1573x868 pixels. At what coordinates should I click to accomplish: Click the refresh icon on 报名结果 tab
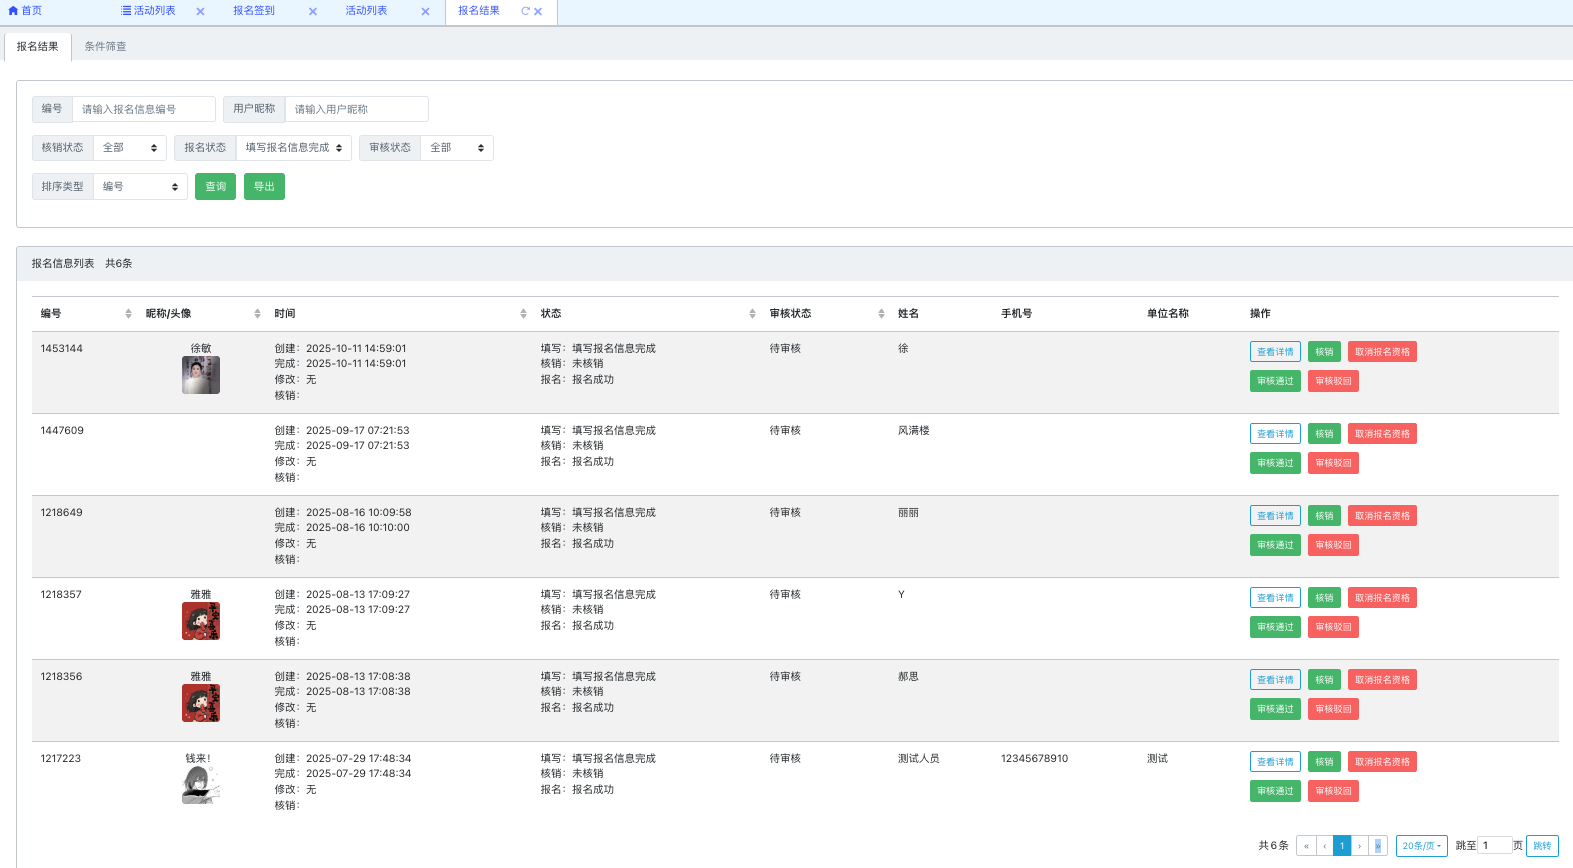[x=525, y=12]
